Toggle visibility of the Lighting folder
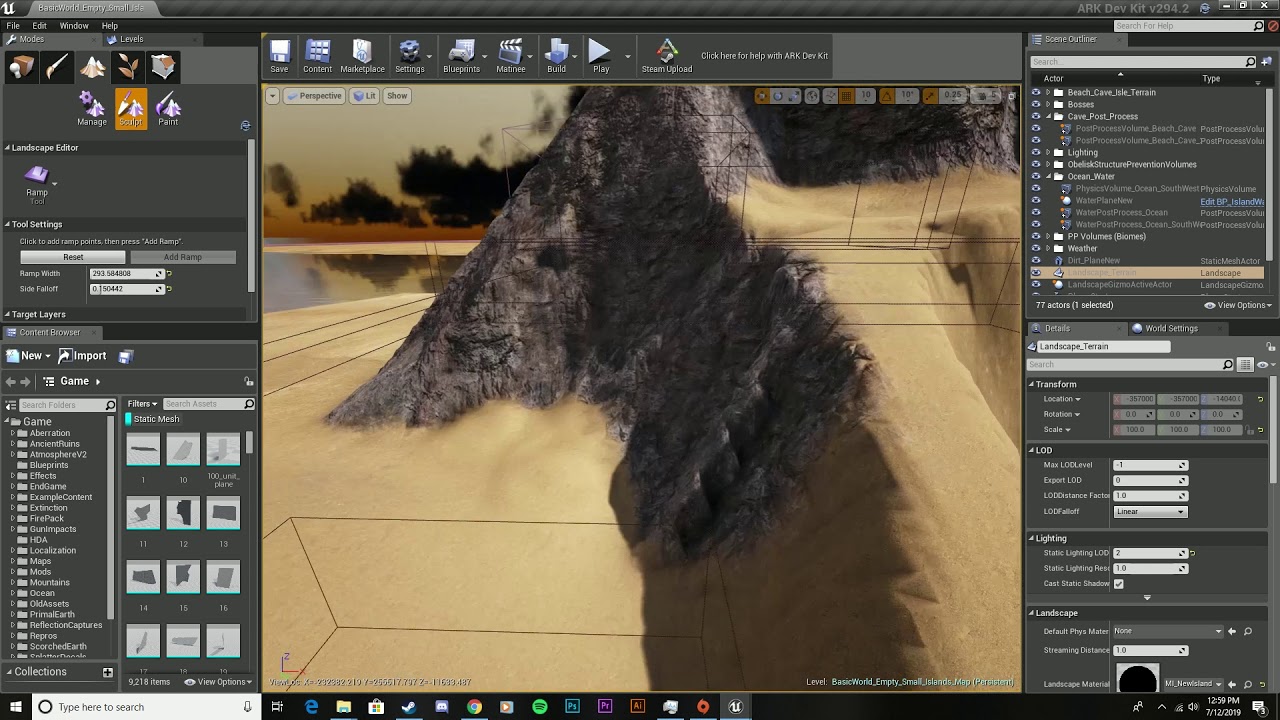 tap(1036, 152)
